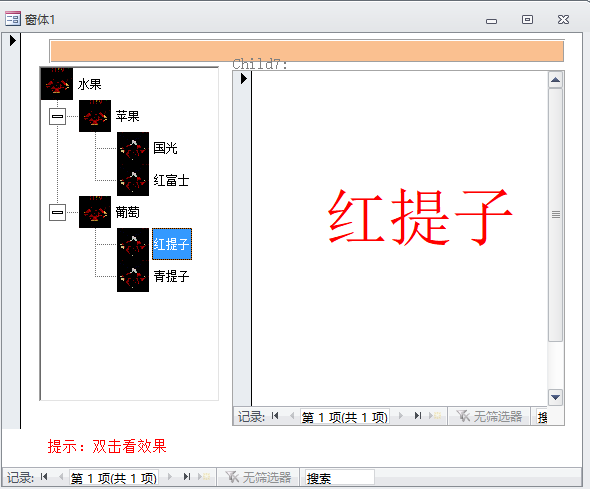This screenshot has height=489, width=590.
Task: Click the 国光 node icon
Action: point(133,148)
